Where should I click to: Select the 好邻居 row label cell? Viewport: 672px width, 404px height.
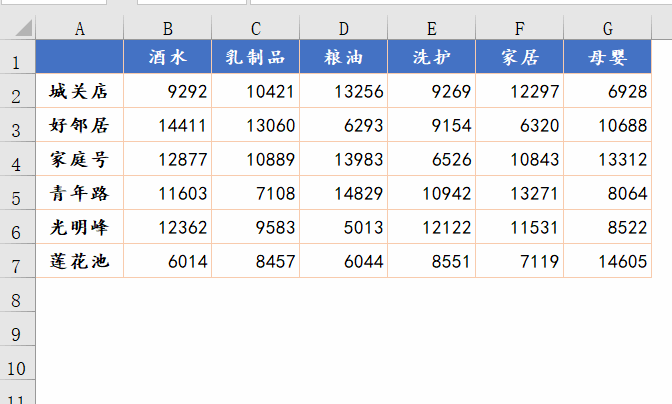point(79,126)
